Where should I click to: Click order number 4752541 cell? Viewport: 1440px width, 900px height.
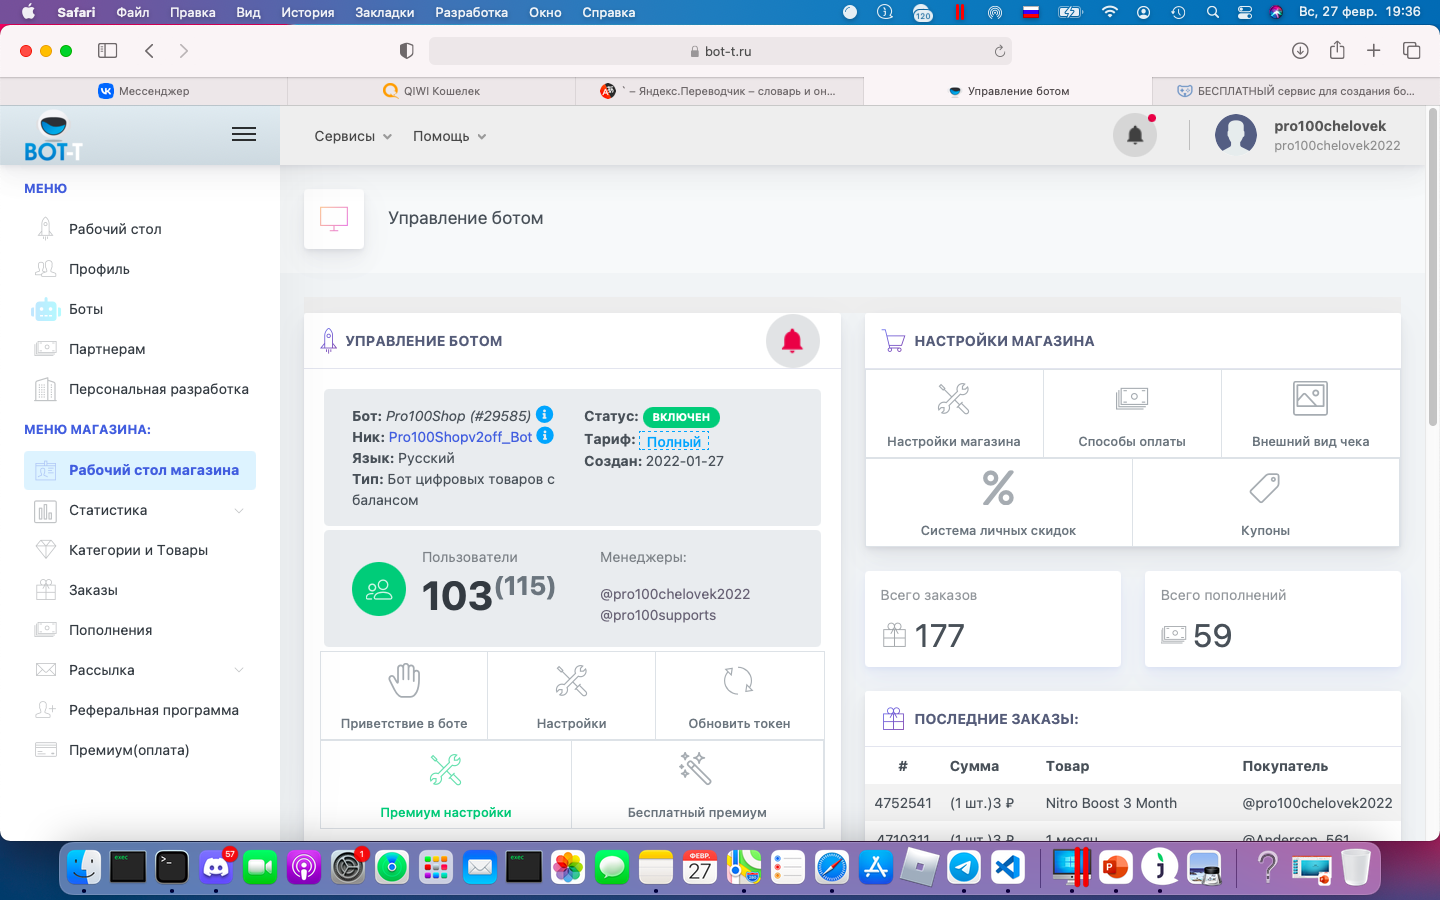coord(903,803)
